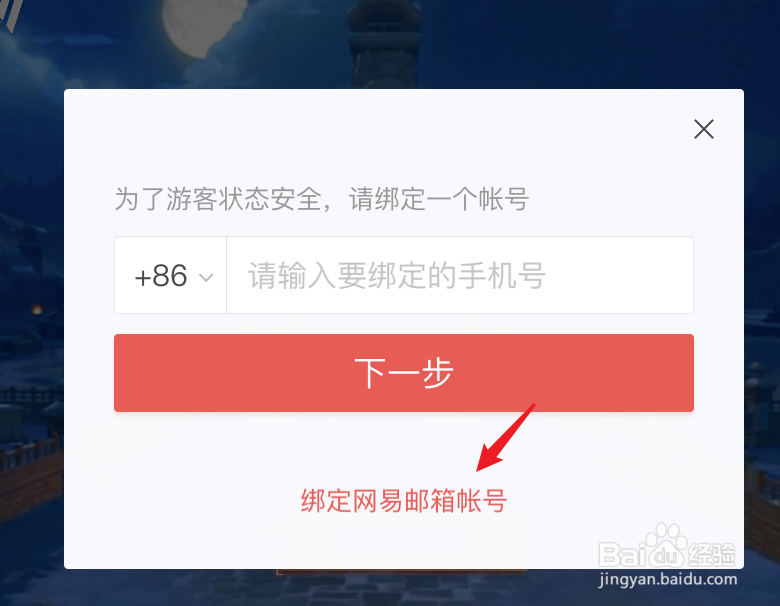780x606 pixels.
Task: Close the account binding dialog
Action: click(703, 129)
